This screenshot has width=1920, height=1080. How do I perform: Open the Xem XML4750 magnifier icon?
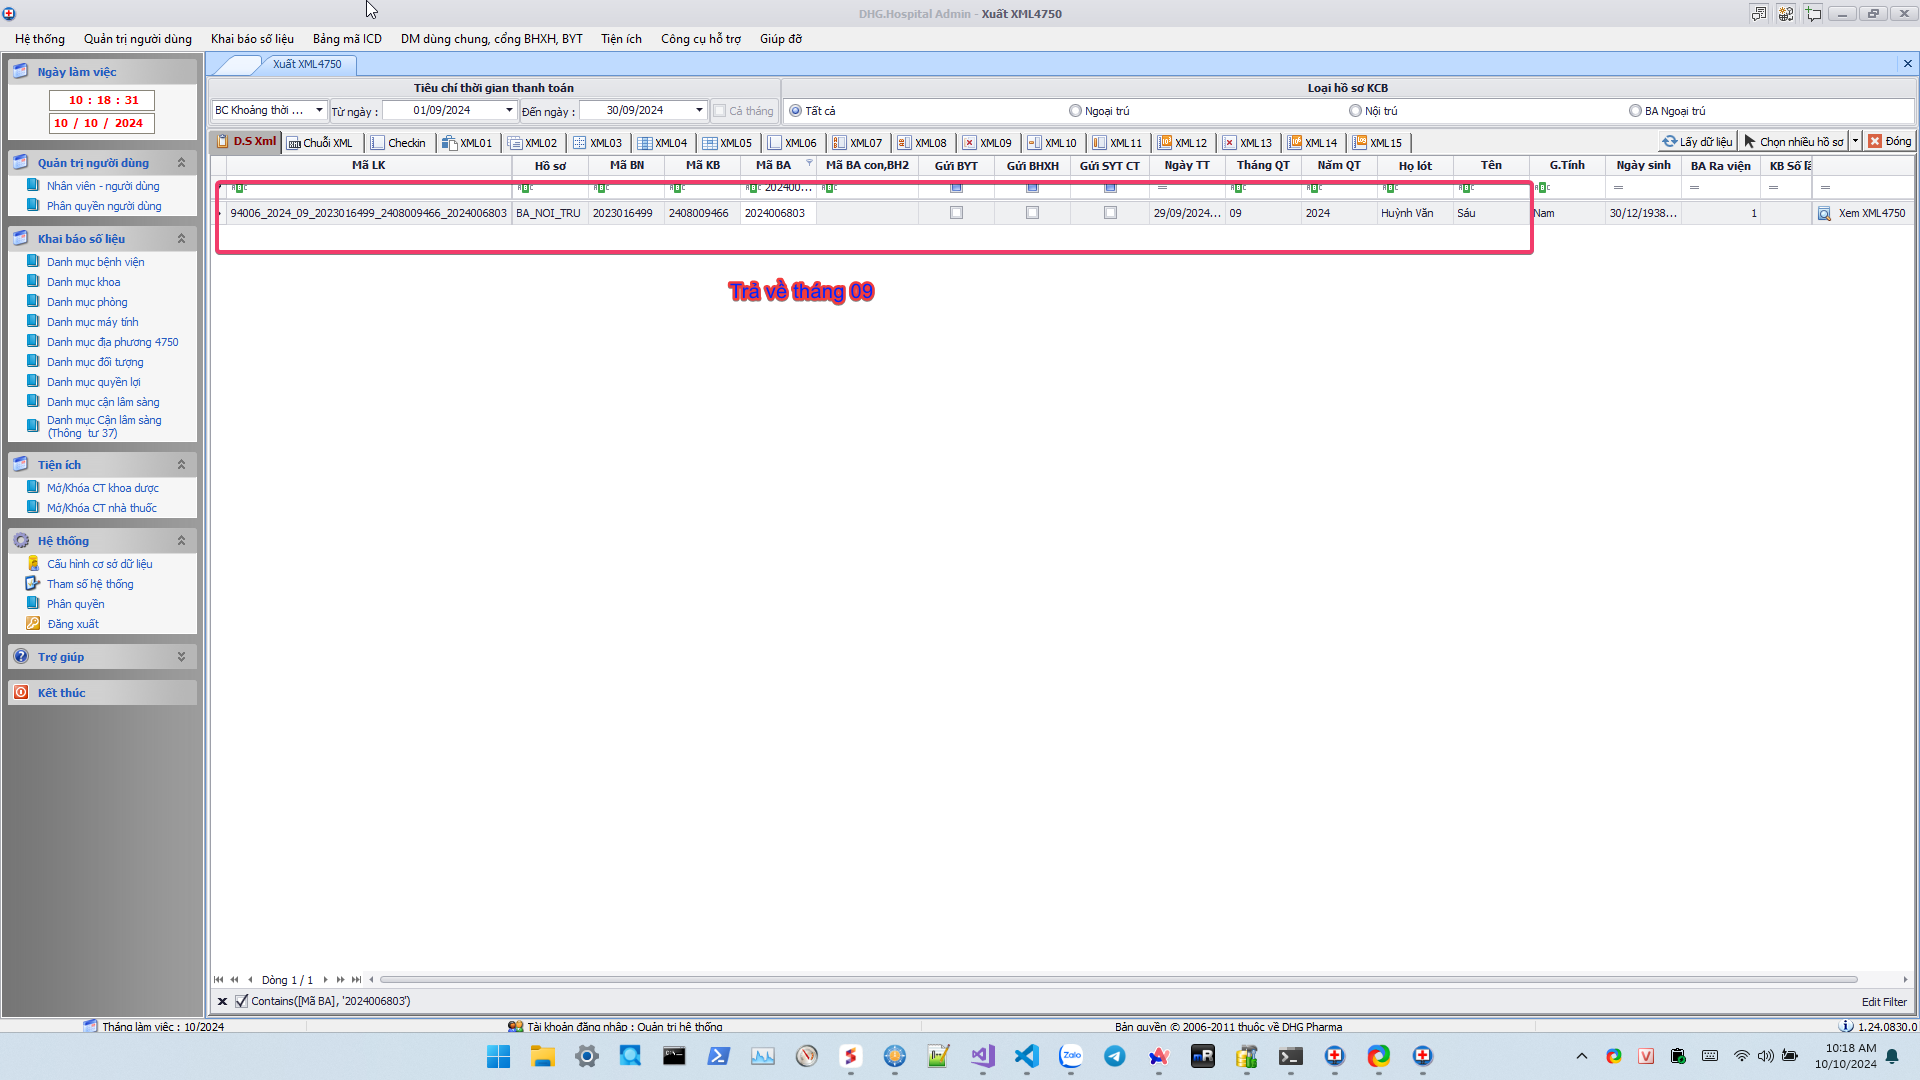click(x=1824, y=214)
